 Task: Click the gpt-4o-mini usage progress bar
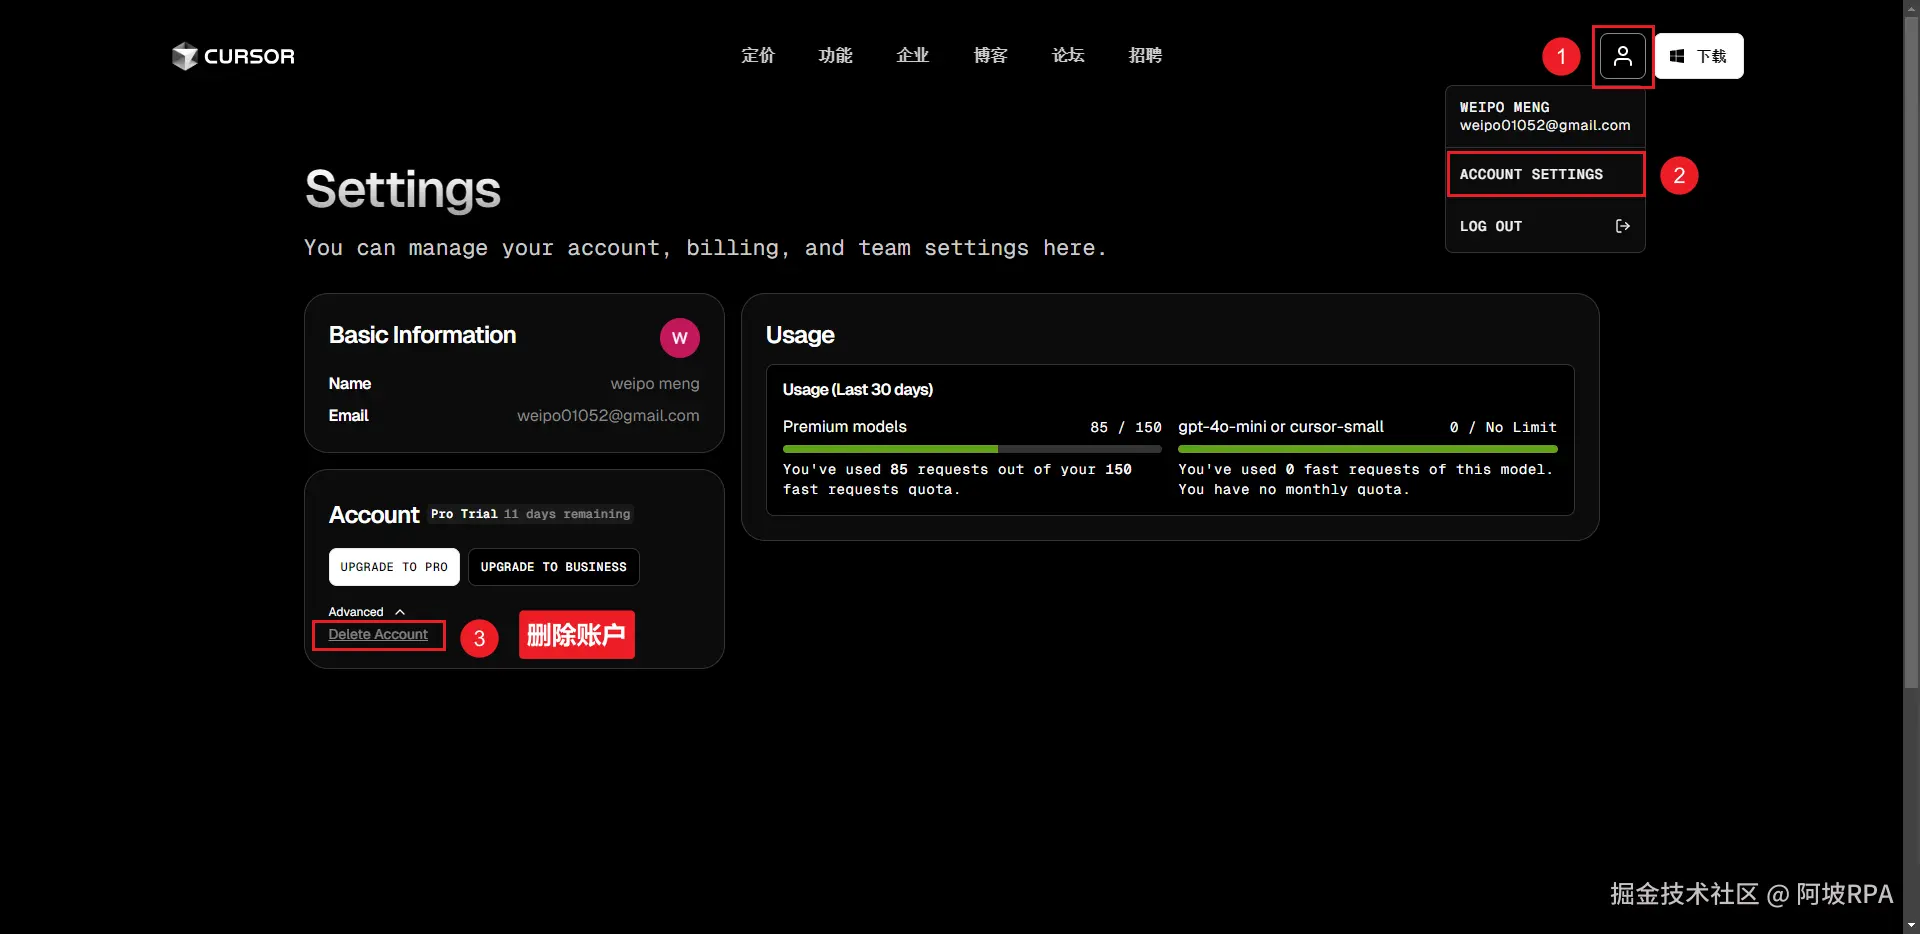[x=1368, y=449]
